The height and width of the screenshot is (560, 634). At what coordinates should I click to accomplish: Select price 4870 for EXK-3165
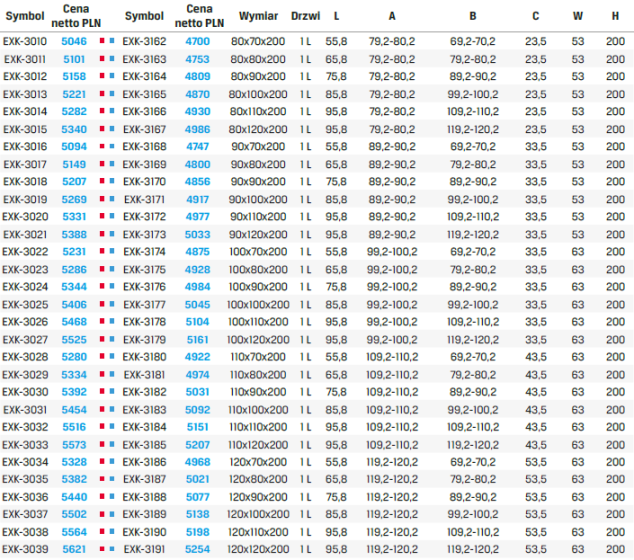[x=197, y=94]
